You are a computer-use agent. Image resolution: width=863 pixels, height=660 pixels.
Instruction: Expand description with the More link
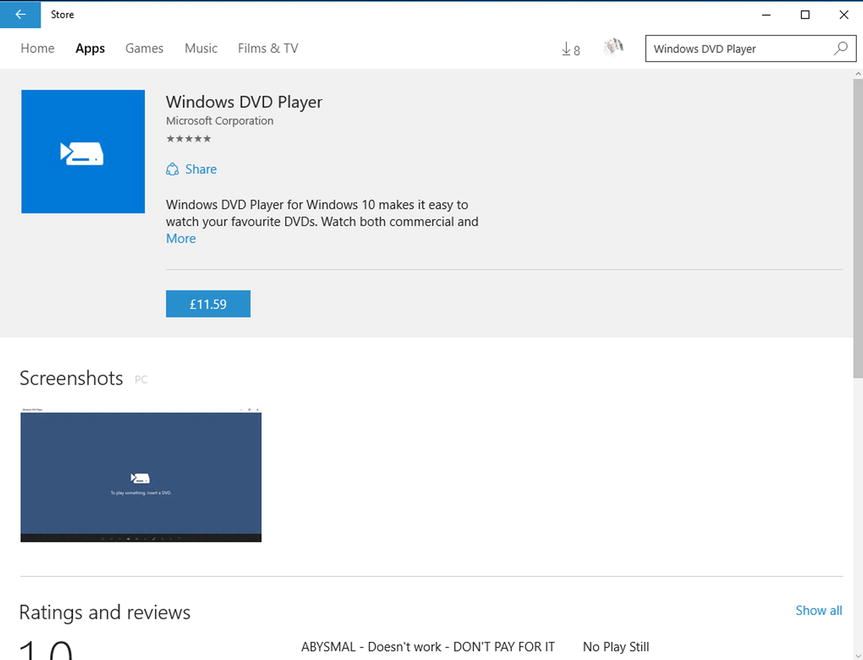pos(181,238)
